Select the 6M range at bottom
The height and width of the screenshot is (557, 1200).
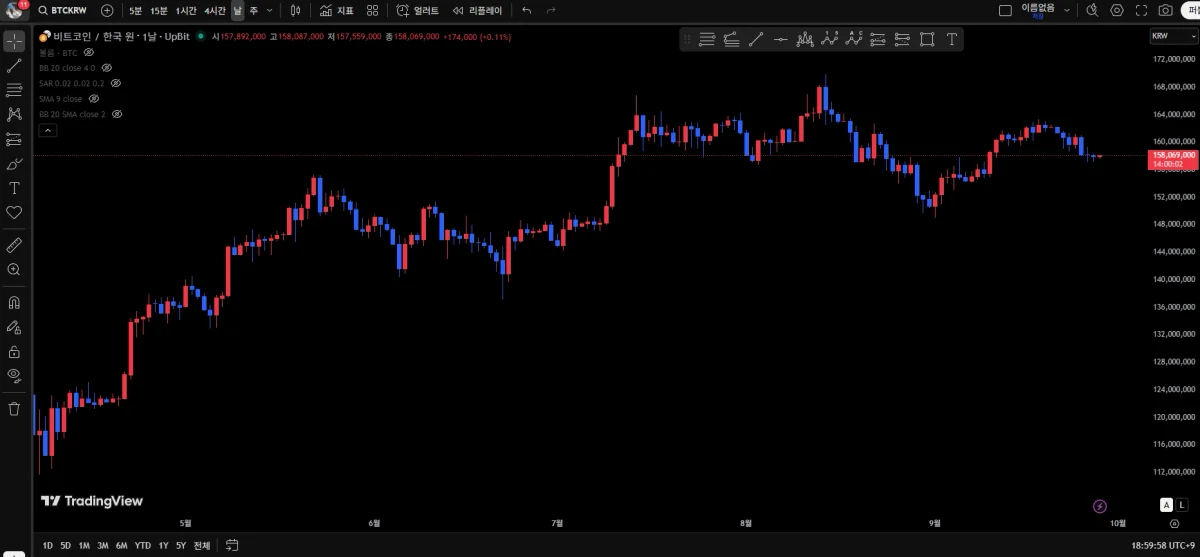[121, 545]
